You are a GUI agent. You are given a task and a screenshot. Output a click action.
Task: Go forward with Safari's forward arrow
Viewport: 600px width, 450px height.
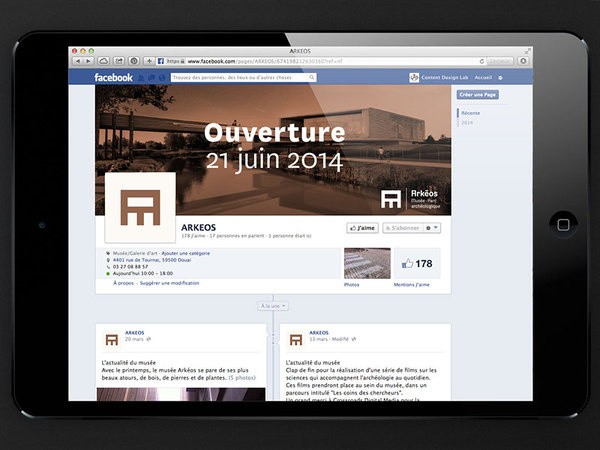coord(88,61)
